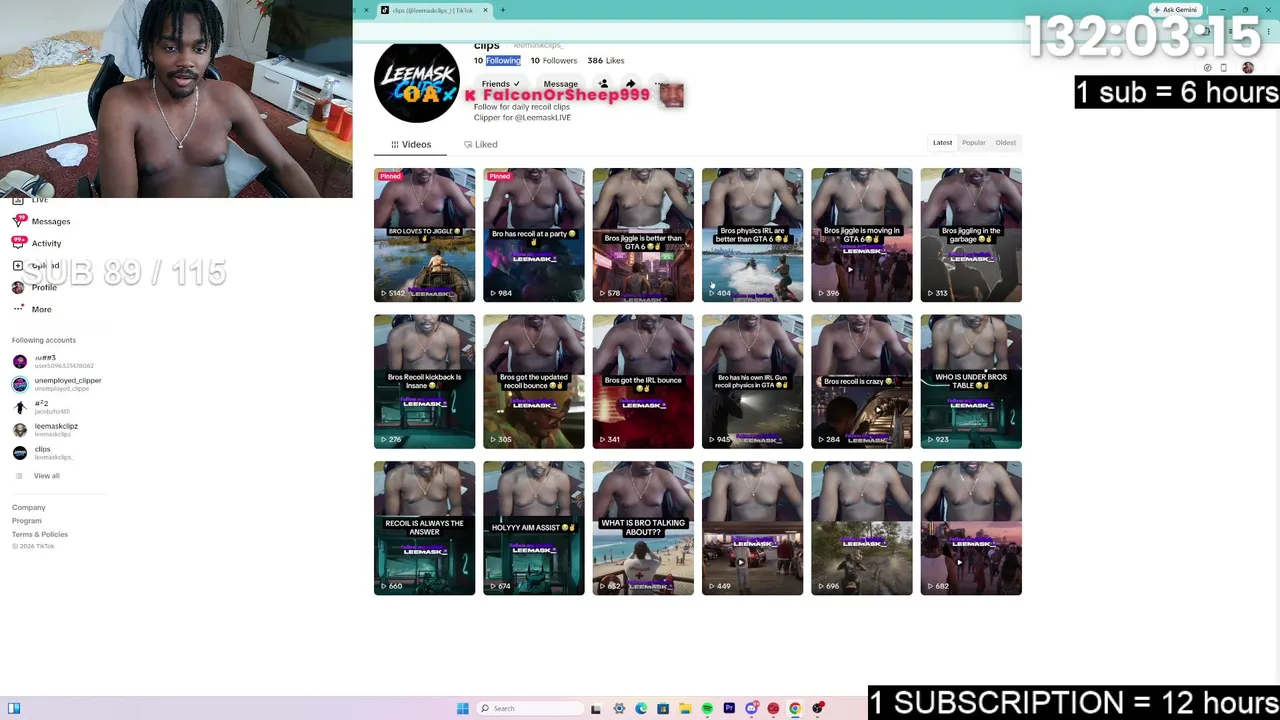The width and height of the screenshot is (1280, 720).
Task: Open the Chrome profile avatar icon
Action: [x=1247, y=68]
